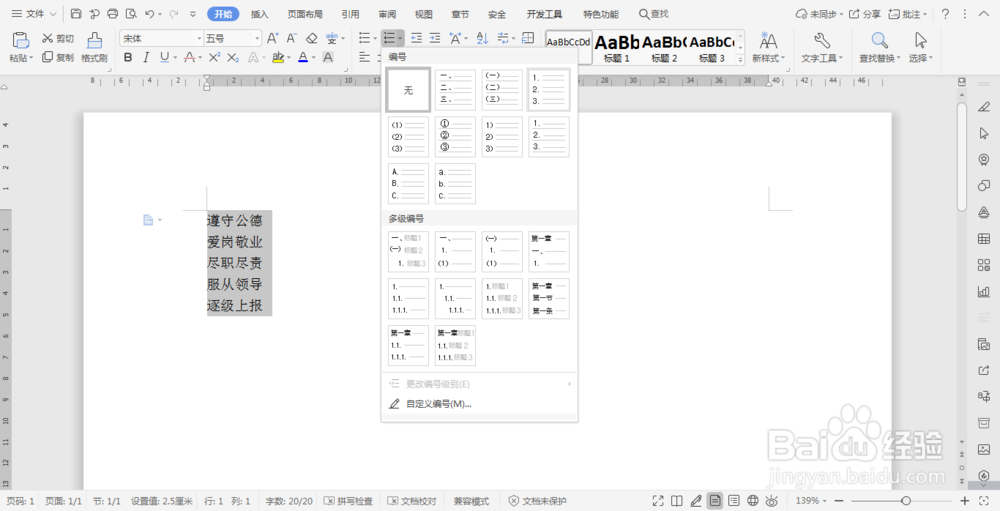Click the Help question mark icon
The width and height of the screenshot is (1000, 511).
click(946, 13)
